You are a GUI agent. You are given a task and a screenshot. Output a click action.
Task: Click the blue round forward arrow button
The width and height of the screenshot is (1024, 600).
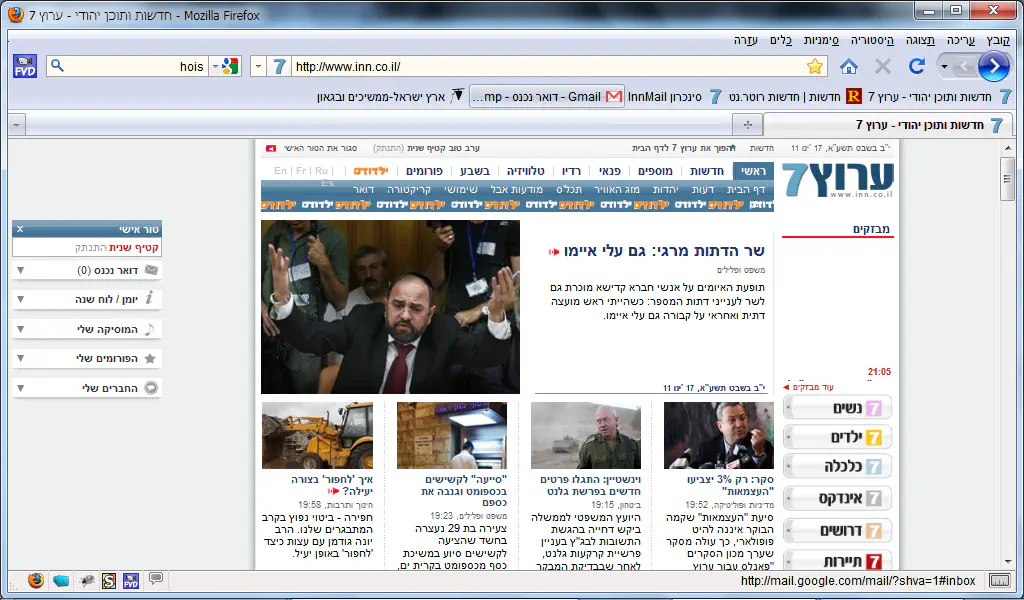(992, 67)
